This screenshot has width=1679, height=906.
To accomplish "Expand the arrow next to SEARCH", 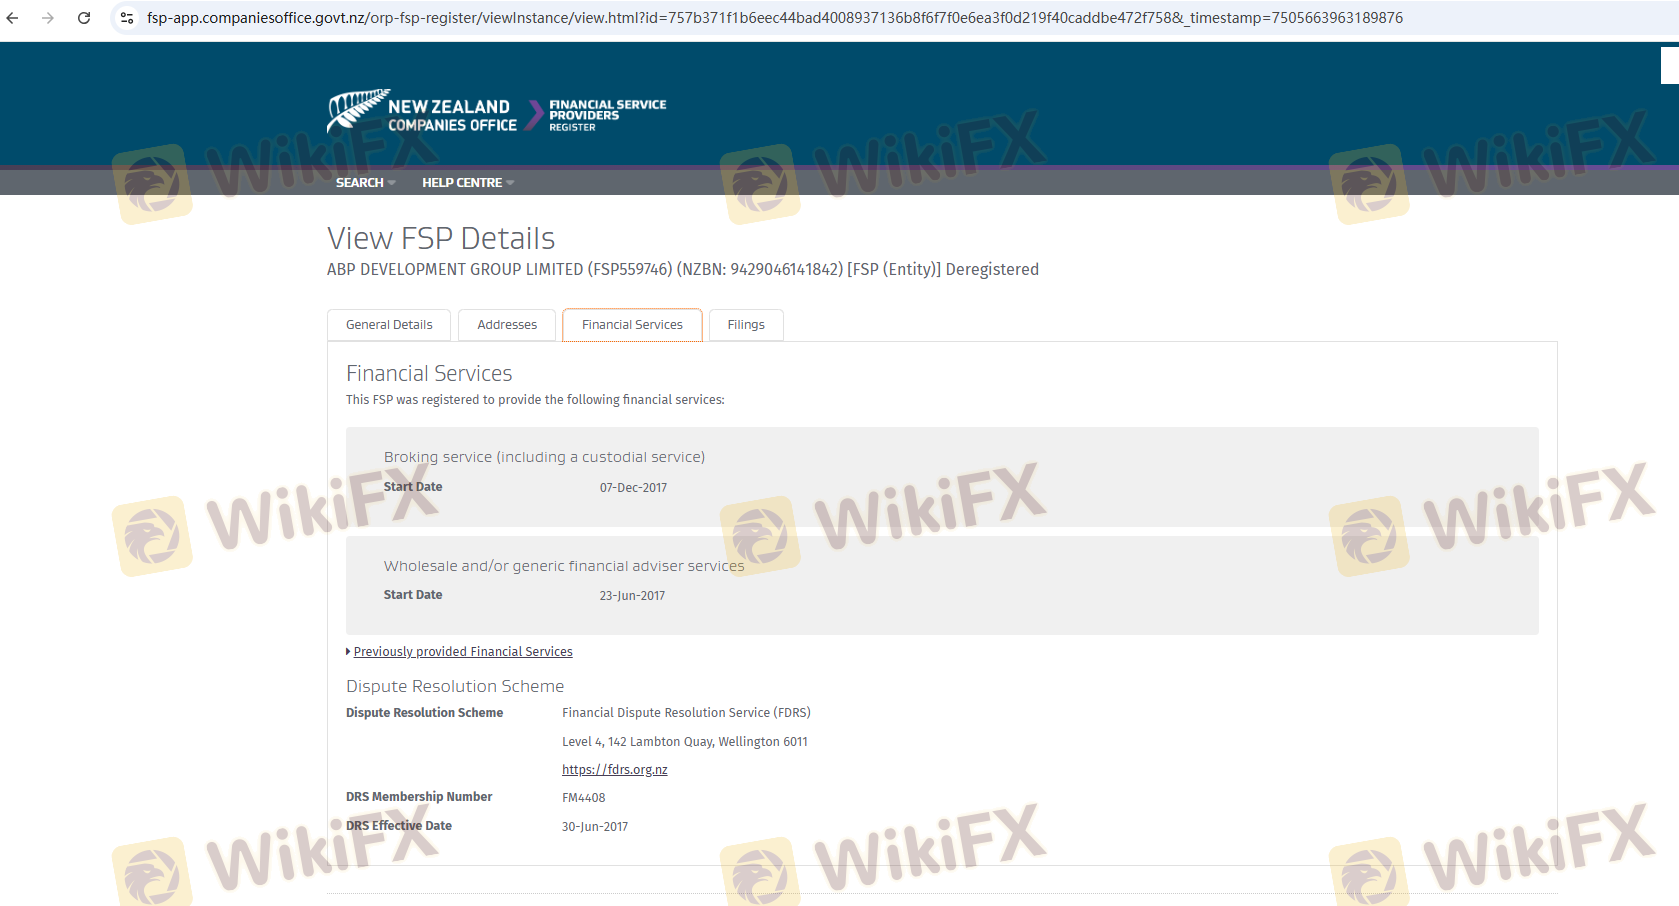I will (x=392, y=183).
